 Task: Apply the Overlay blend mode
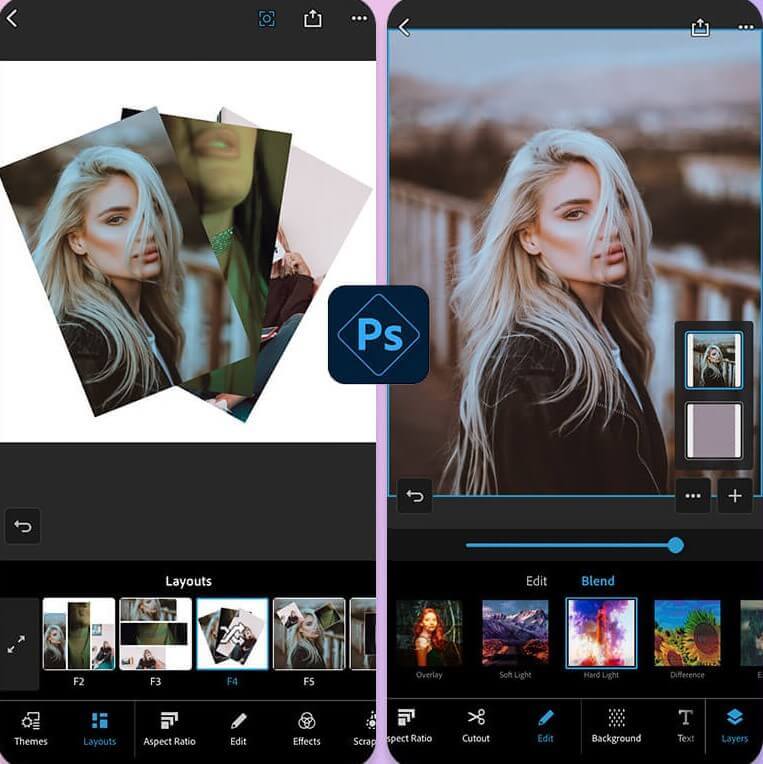pos(429,633)
